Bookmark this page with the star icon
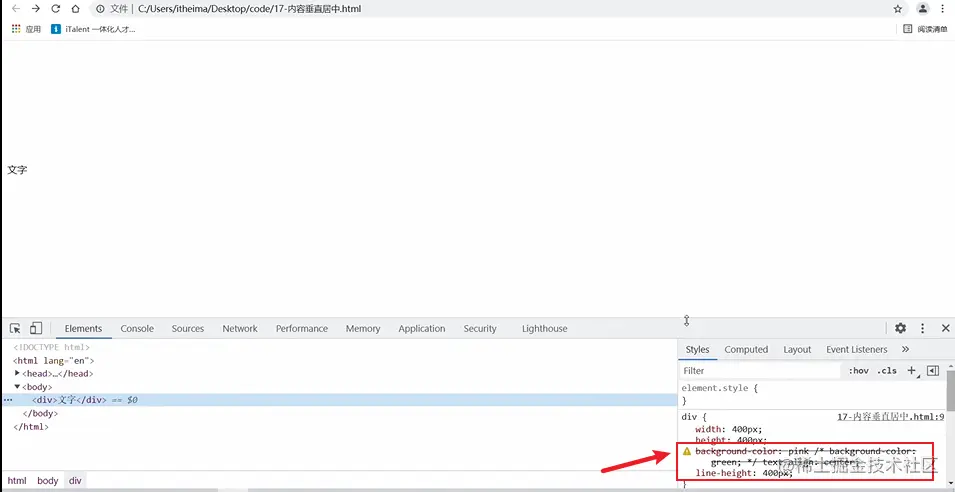 tap(898, 9)
